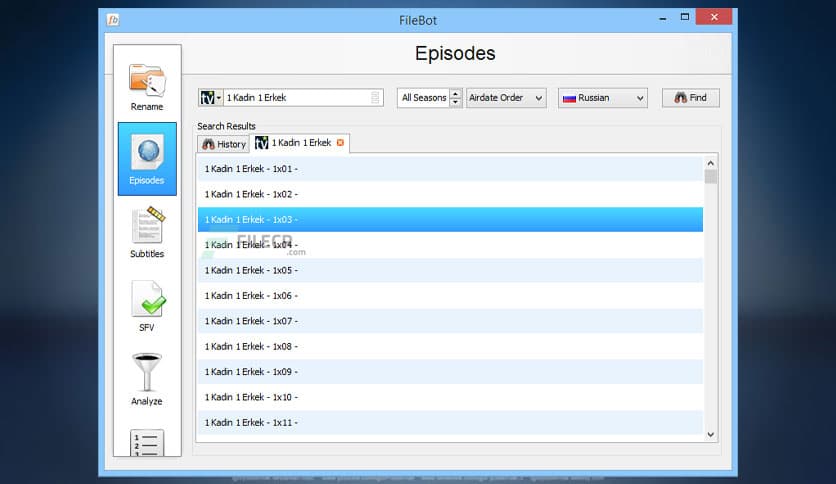Increase the All Seasons spinner value
The width and height of the screenshot is (836, 484).
455,93
